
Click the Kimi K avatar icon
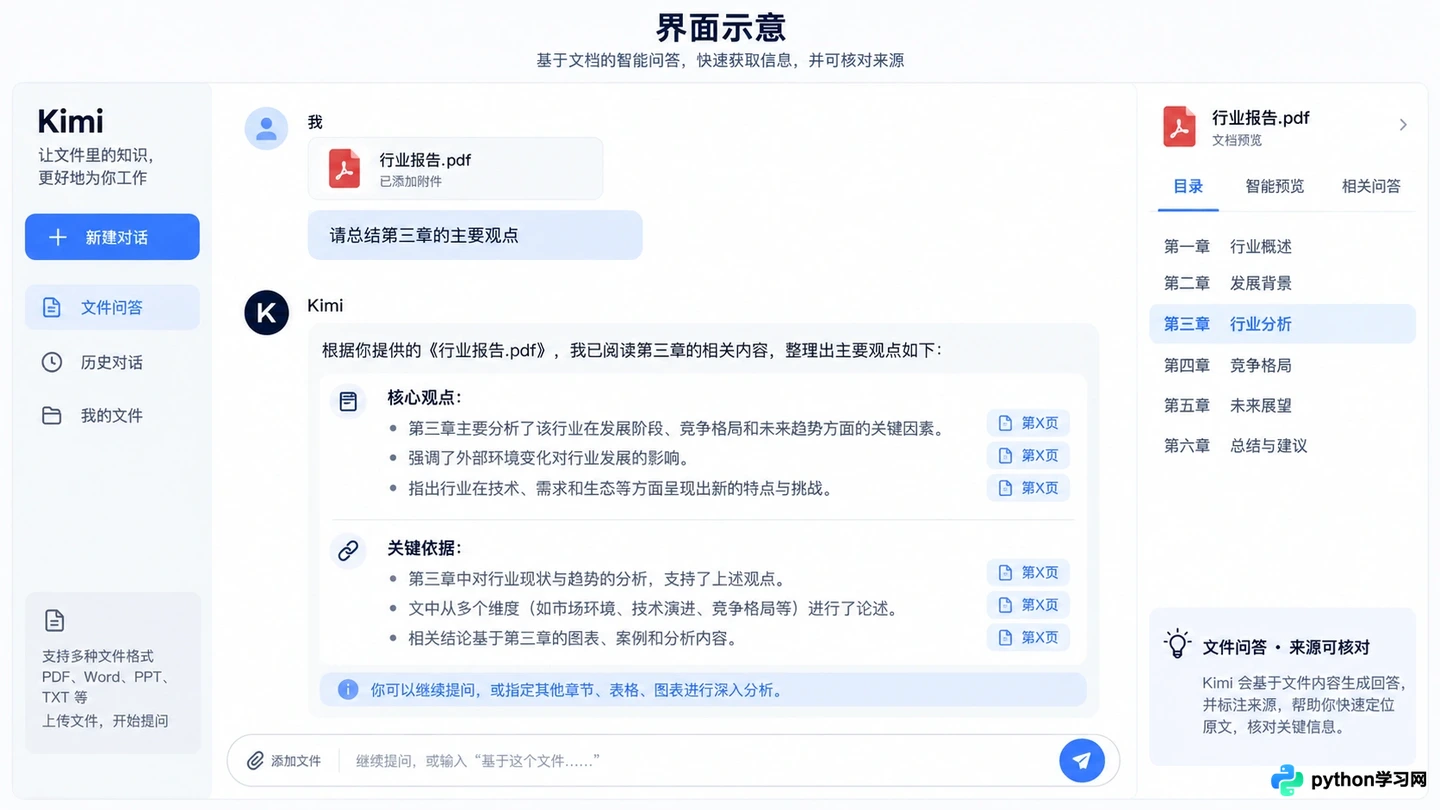pyautogui.click(x=267, y=312)
